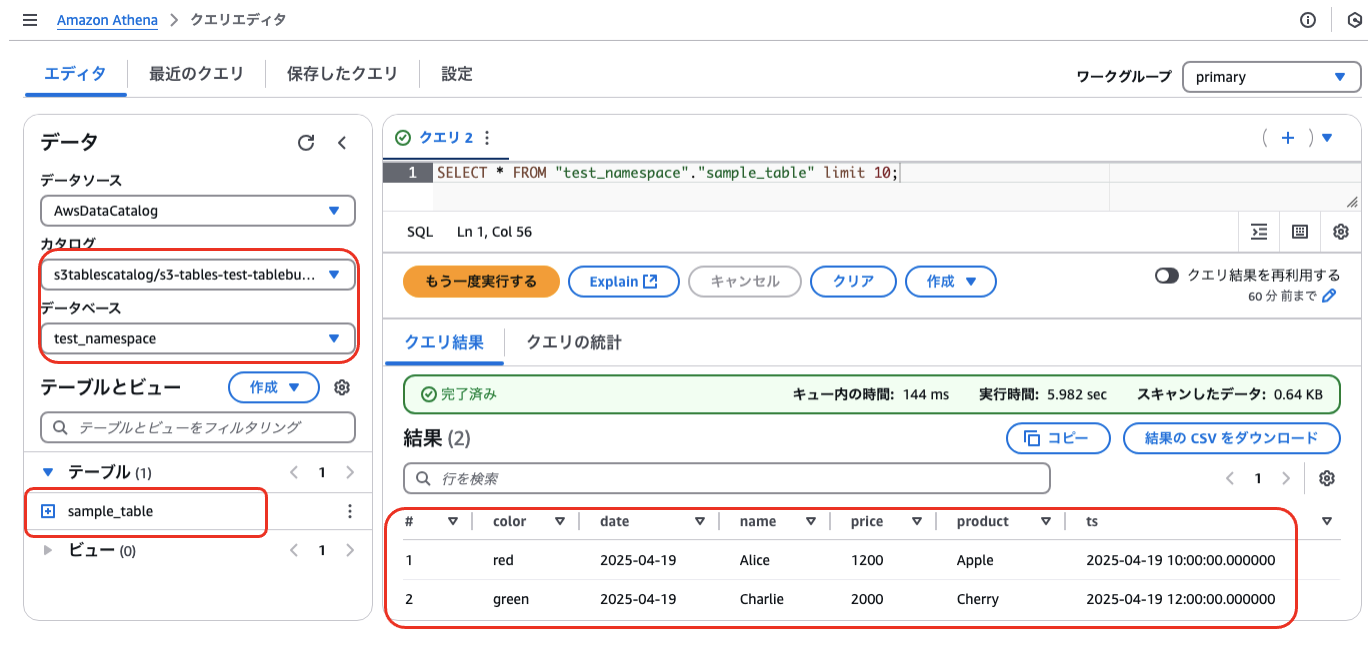Select the クエリ結果 tab
The height and width of the screenshot is (648, 1368).
coord(444,342)
